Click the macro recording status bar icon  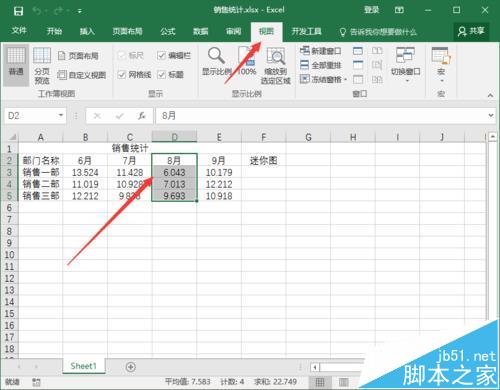pos(36,382)
